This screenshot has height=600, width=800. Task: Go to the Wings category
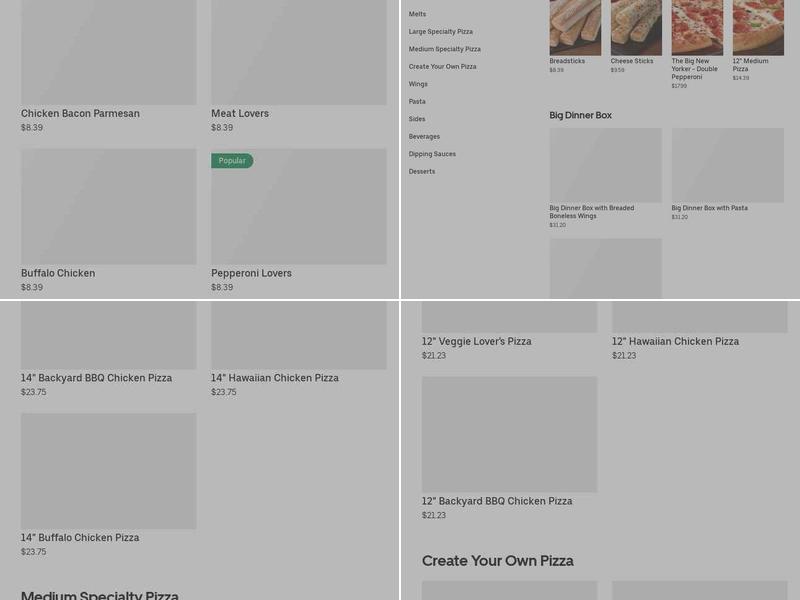[x=418, y=84]
